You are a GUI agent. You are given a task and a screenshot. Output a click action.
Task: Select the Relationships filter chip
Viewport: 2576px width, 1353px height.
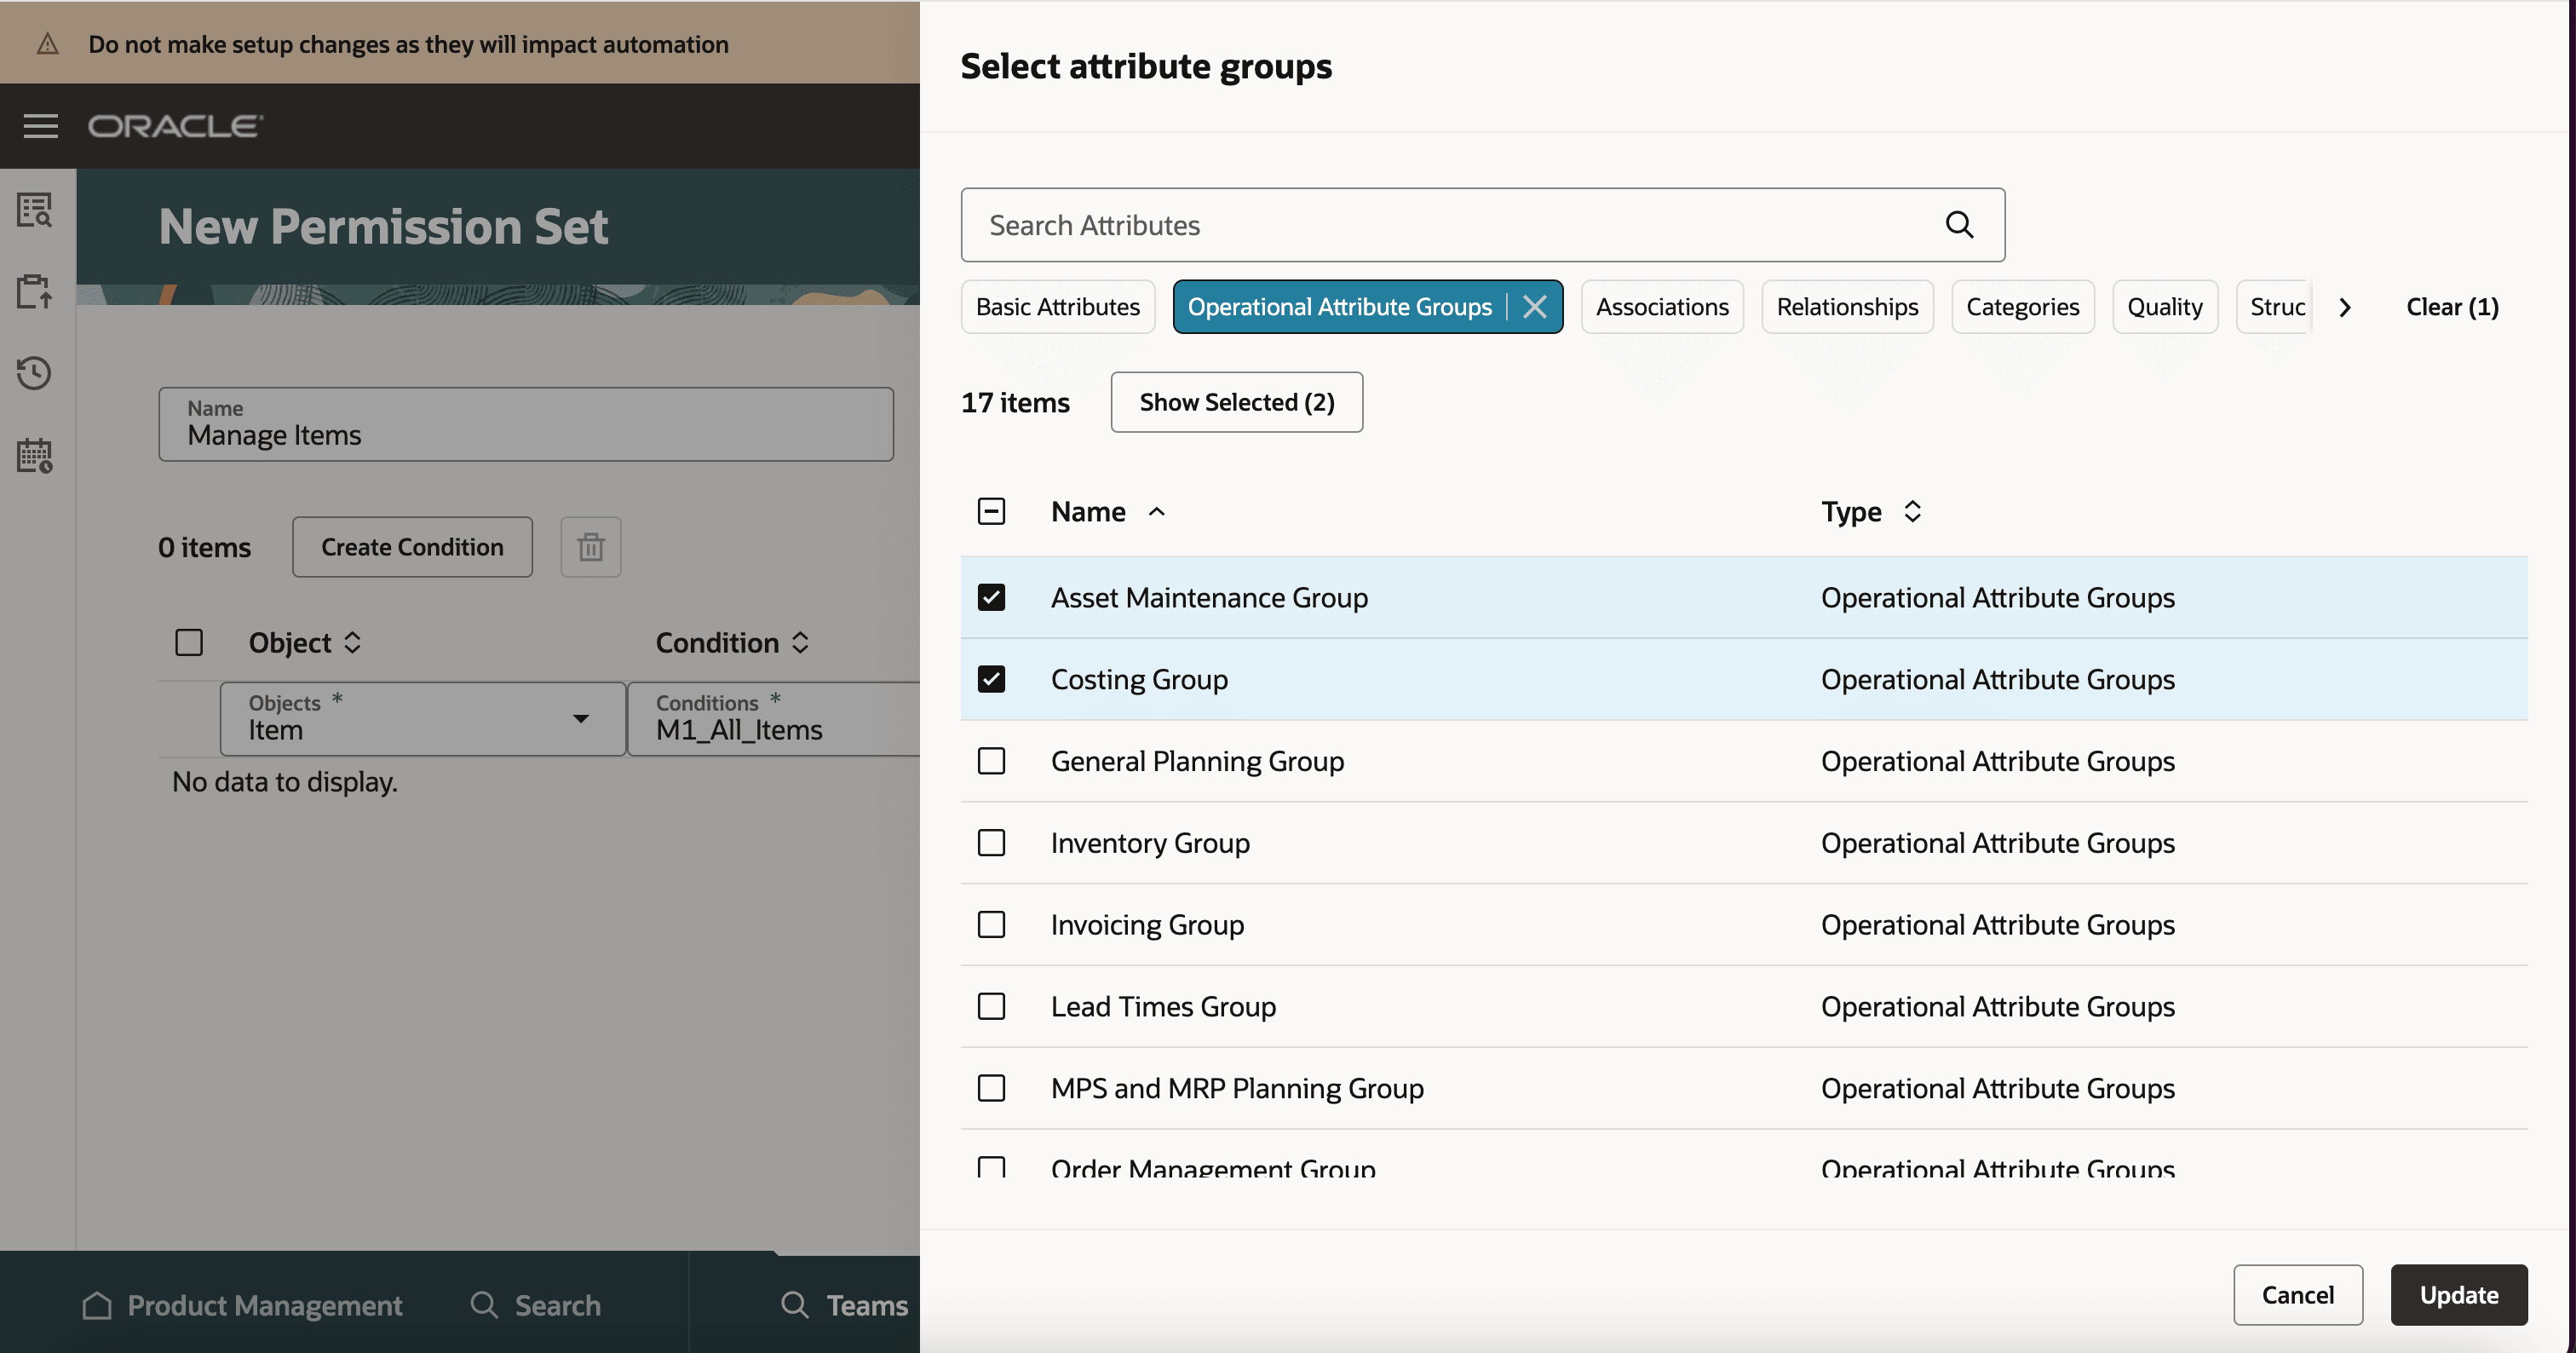1847,307
